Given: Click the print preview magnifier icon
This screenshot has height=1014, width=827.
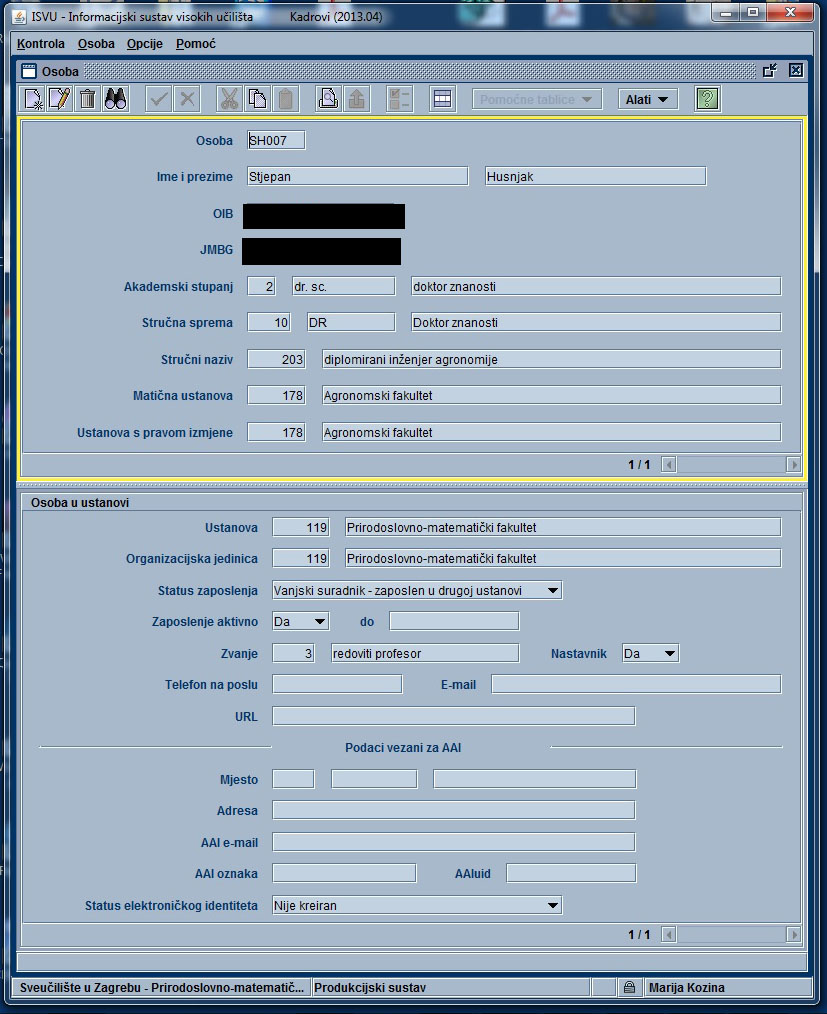Looking at the screenshot, I should point(328,99).
